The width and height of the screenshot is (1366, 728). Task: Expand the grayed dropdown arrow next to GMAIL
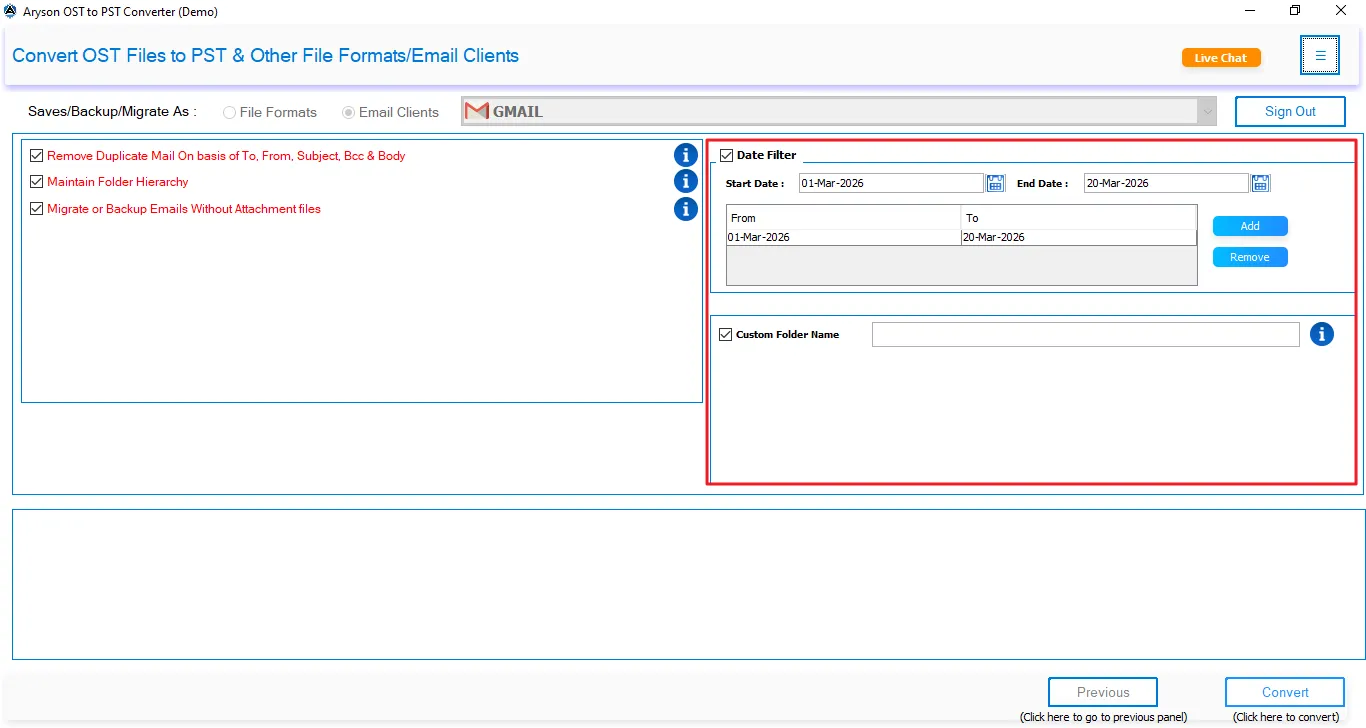1206,111
